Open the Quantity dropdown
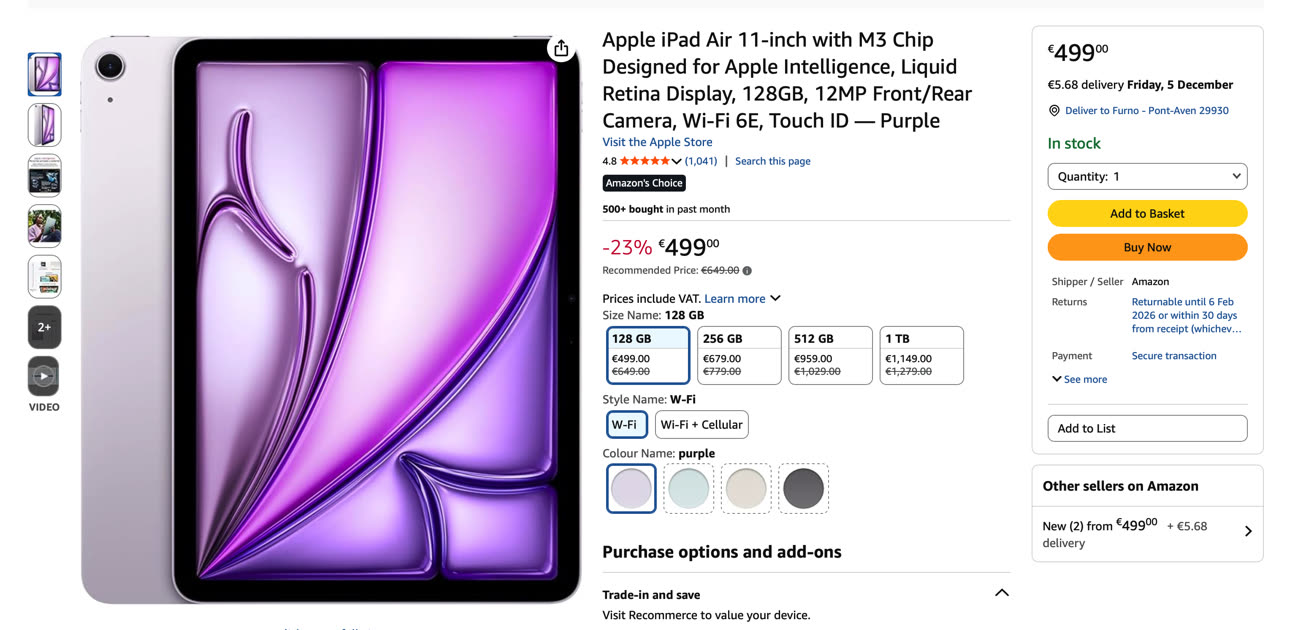Viewport: 1300px width, 630px height. click(x=1147, y=177)
